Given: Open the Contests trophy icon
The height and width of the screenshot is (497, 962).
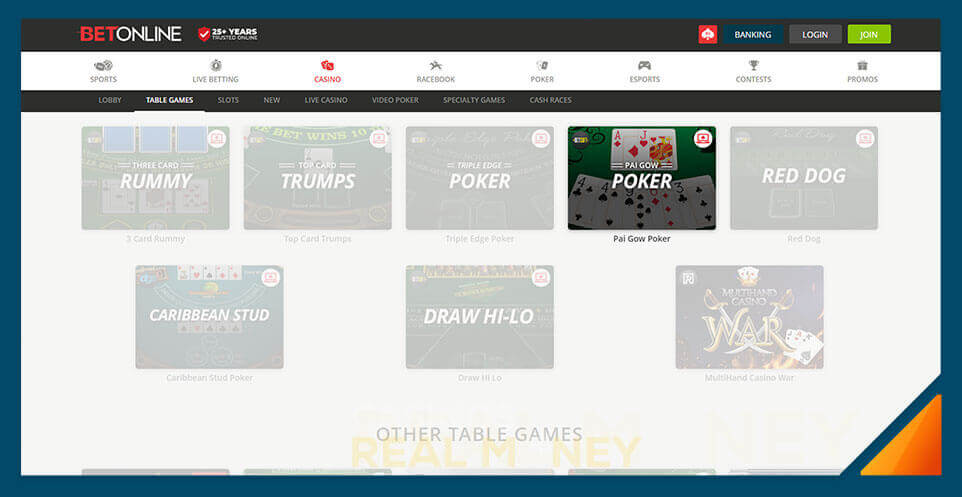Looking at the screenshot, I should [x=753, y=65].
